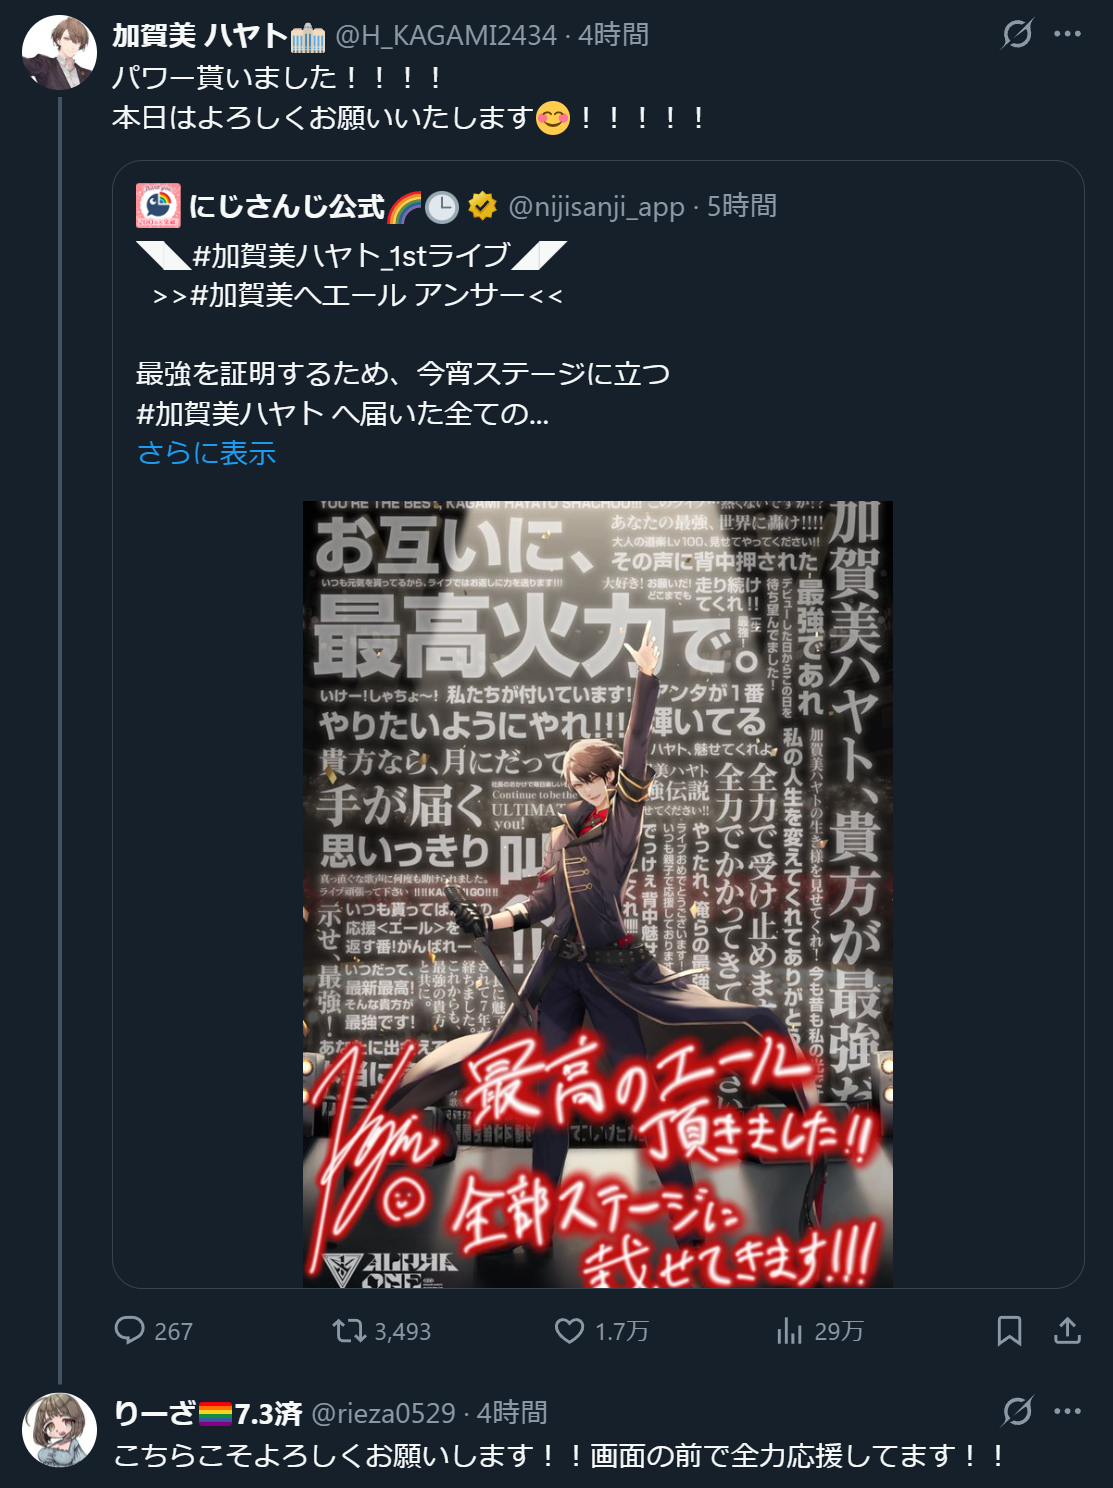Repost the tweet with 3,493 reposts

click(x=381, y=1331)
